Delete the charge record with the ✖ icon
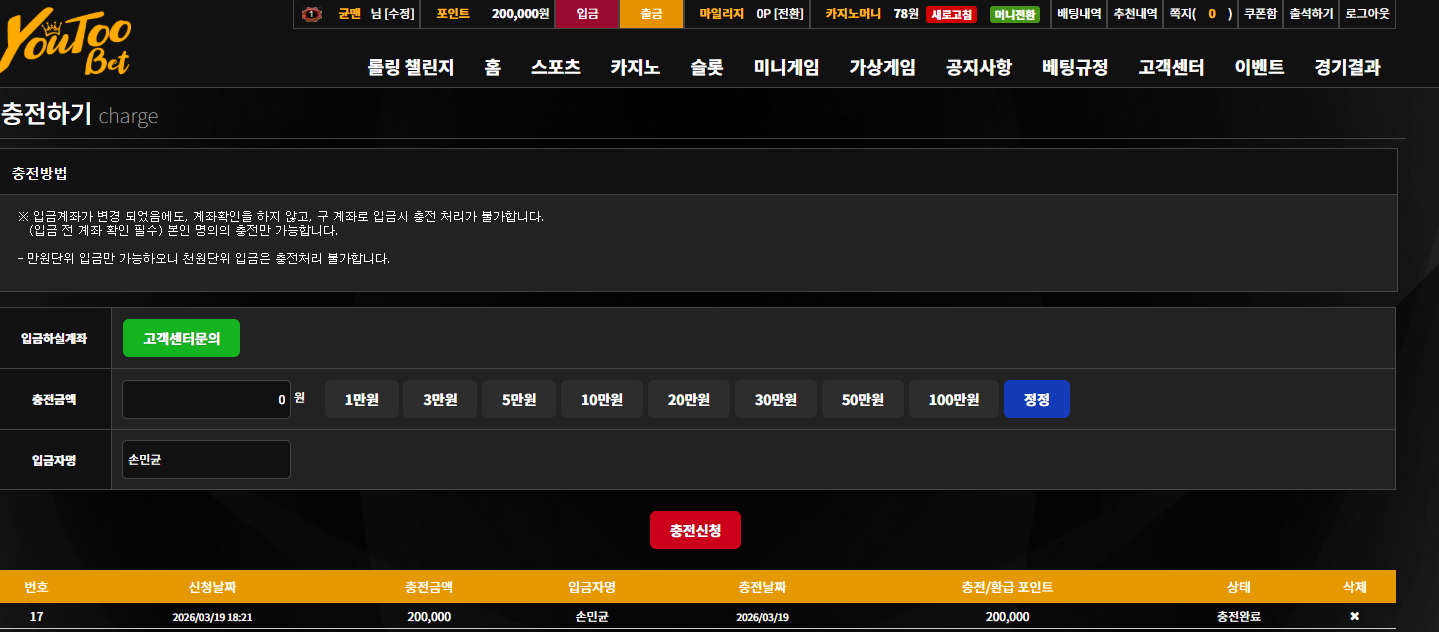1439x632 pixels. click(x=1354, y=616)
